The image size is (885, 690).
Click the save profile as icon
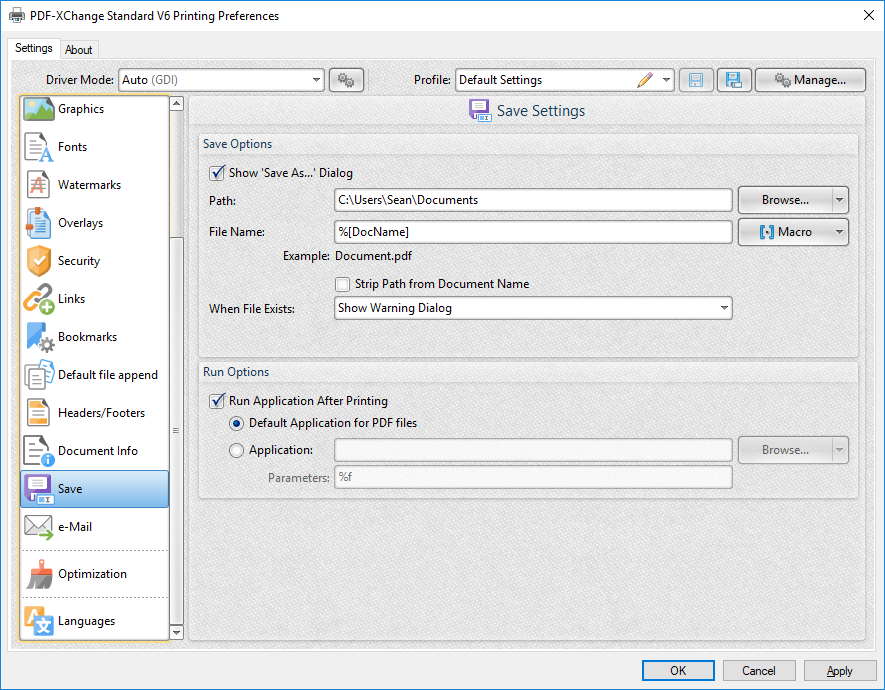coord(734,80)
